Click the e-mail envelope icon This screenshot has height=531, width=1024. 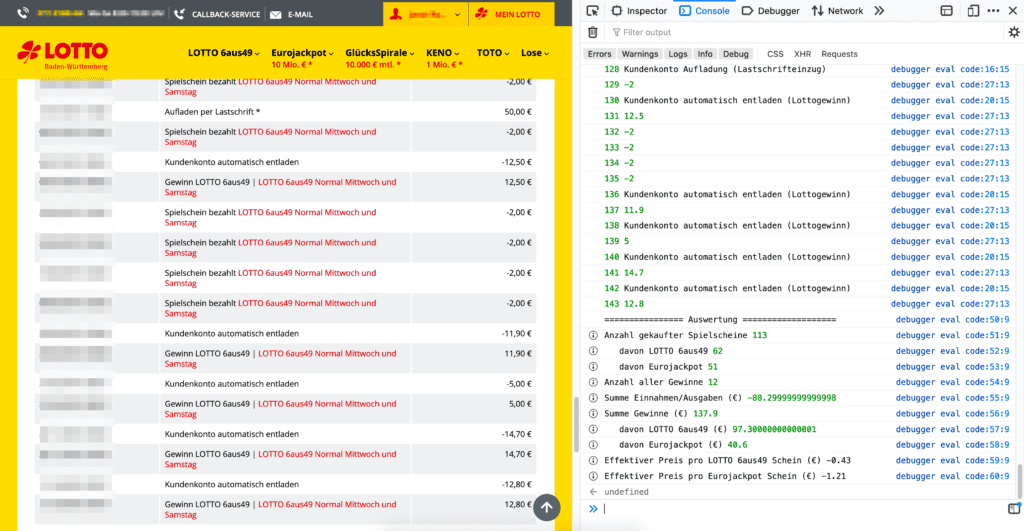click(x=276, y=14)
